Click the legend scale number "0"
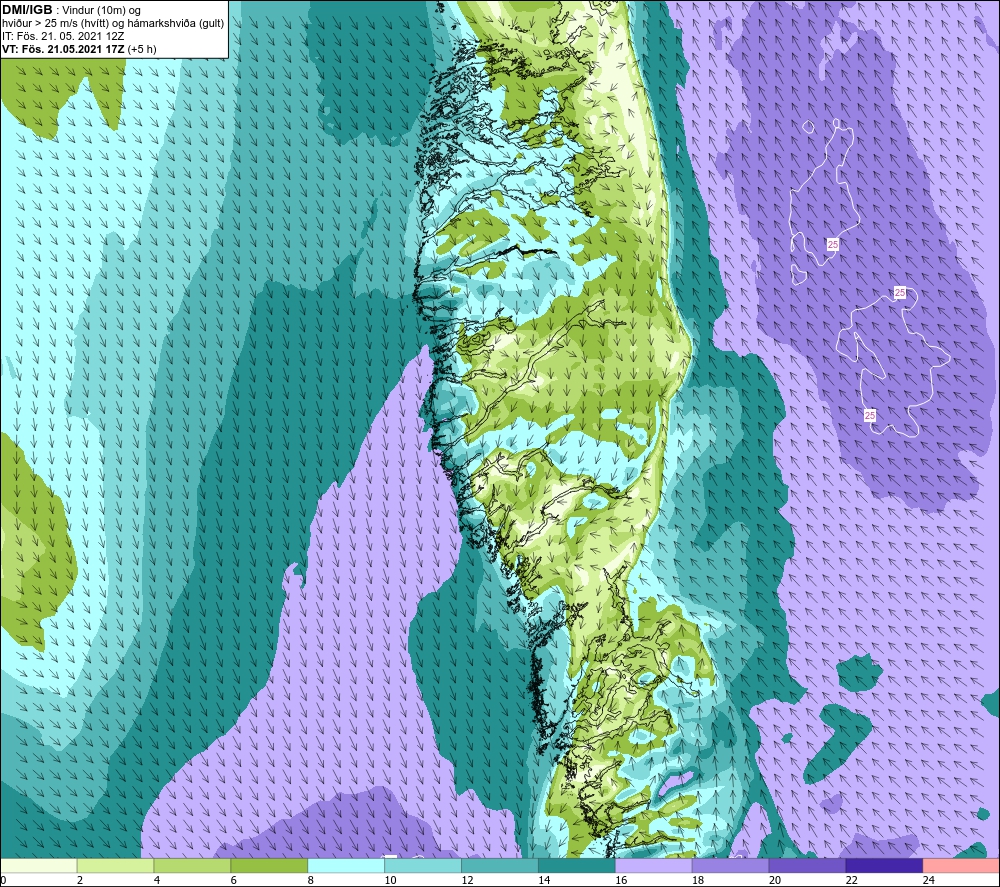This screenshot has height=887, width=1000. pos(3,880)
